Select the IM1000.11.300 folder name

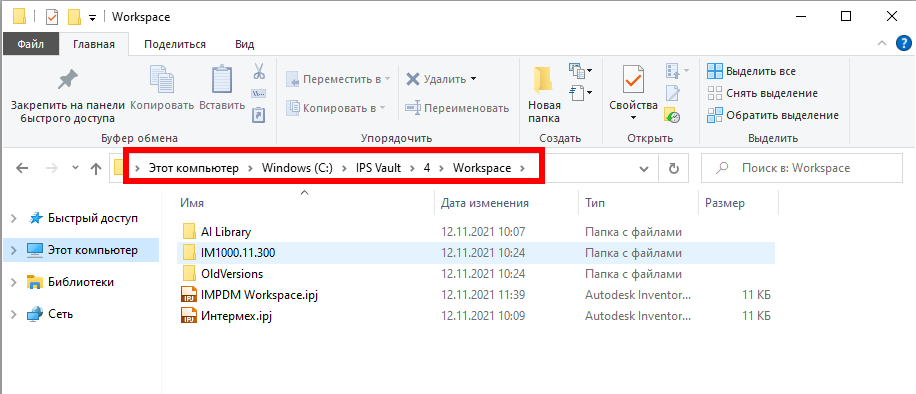coord(238,253)
